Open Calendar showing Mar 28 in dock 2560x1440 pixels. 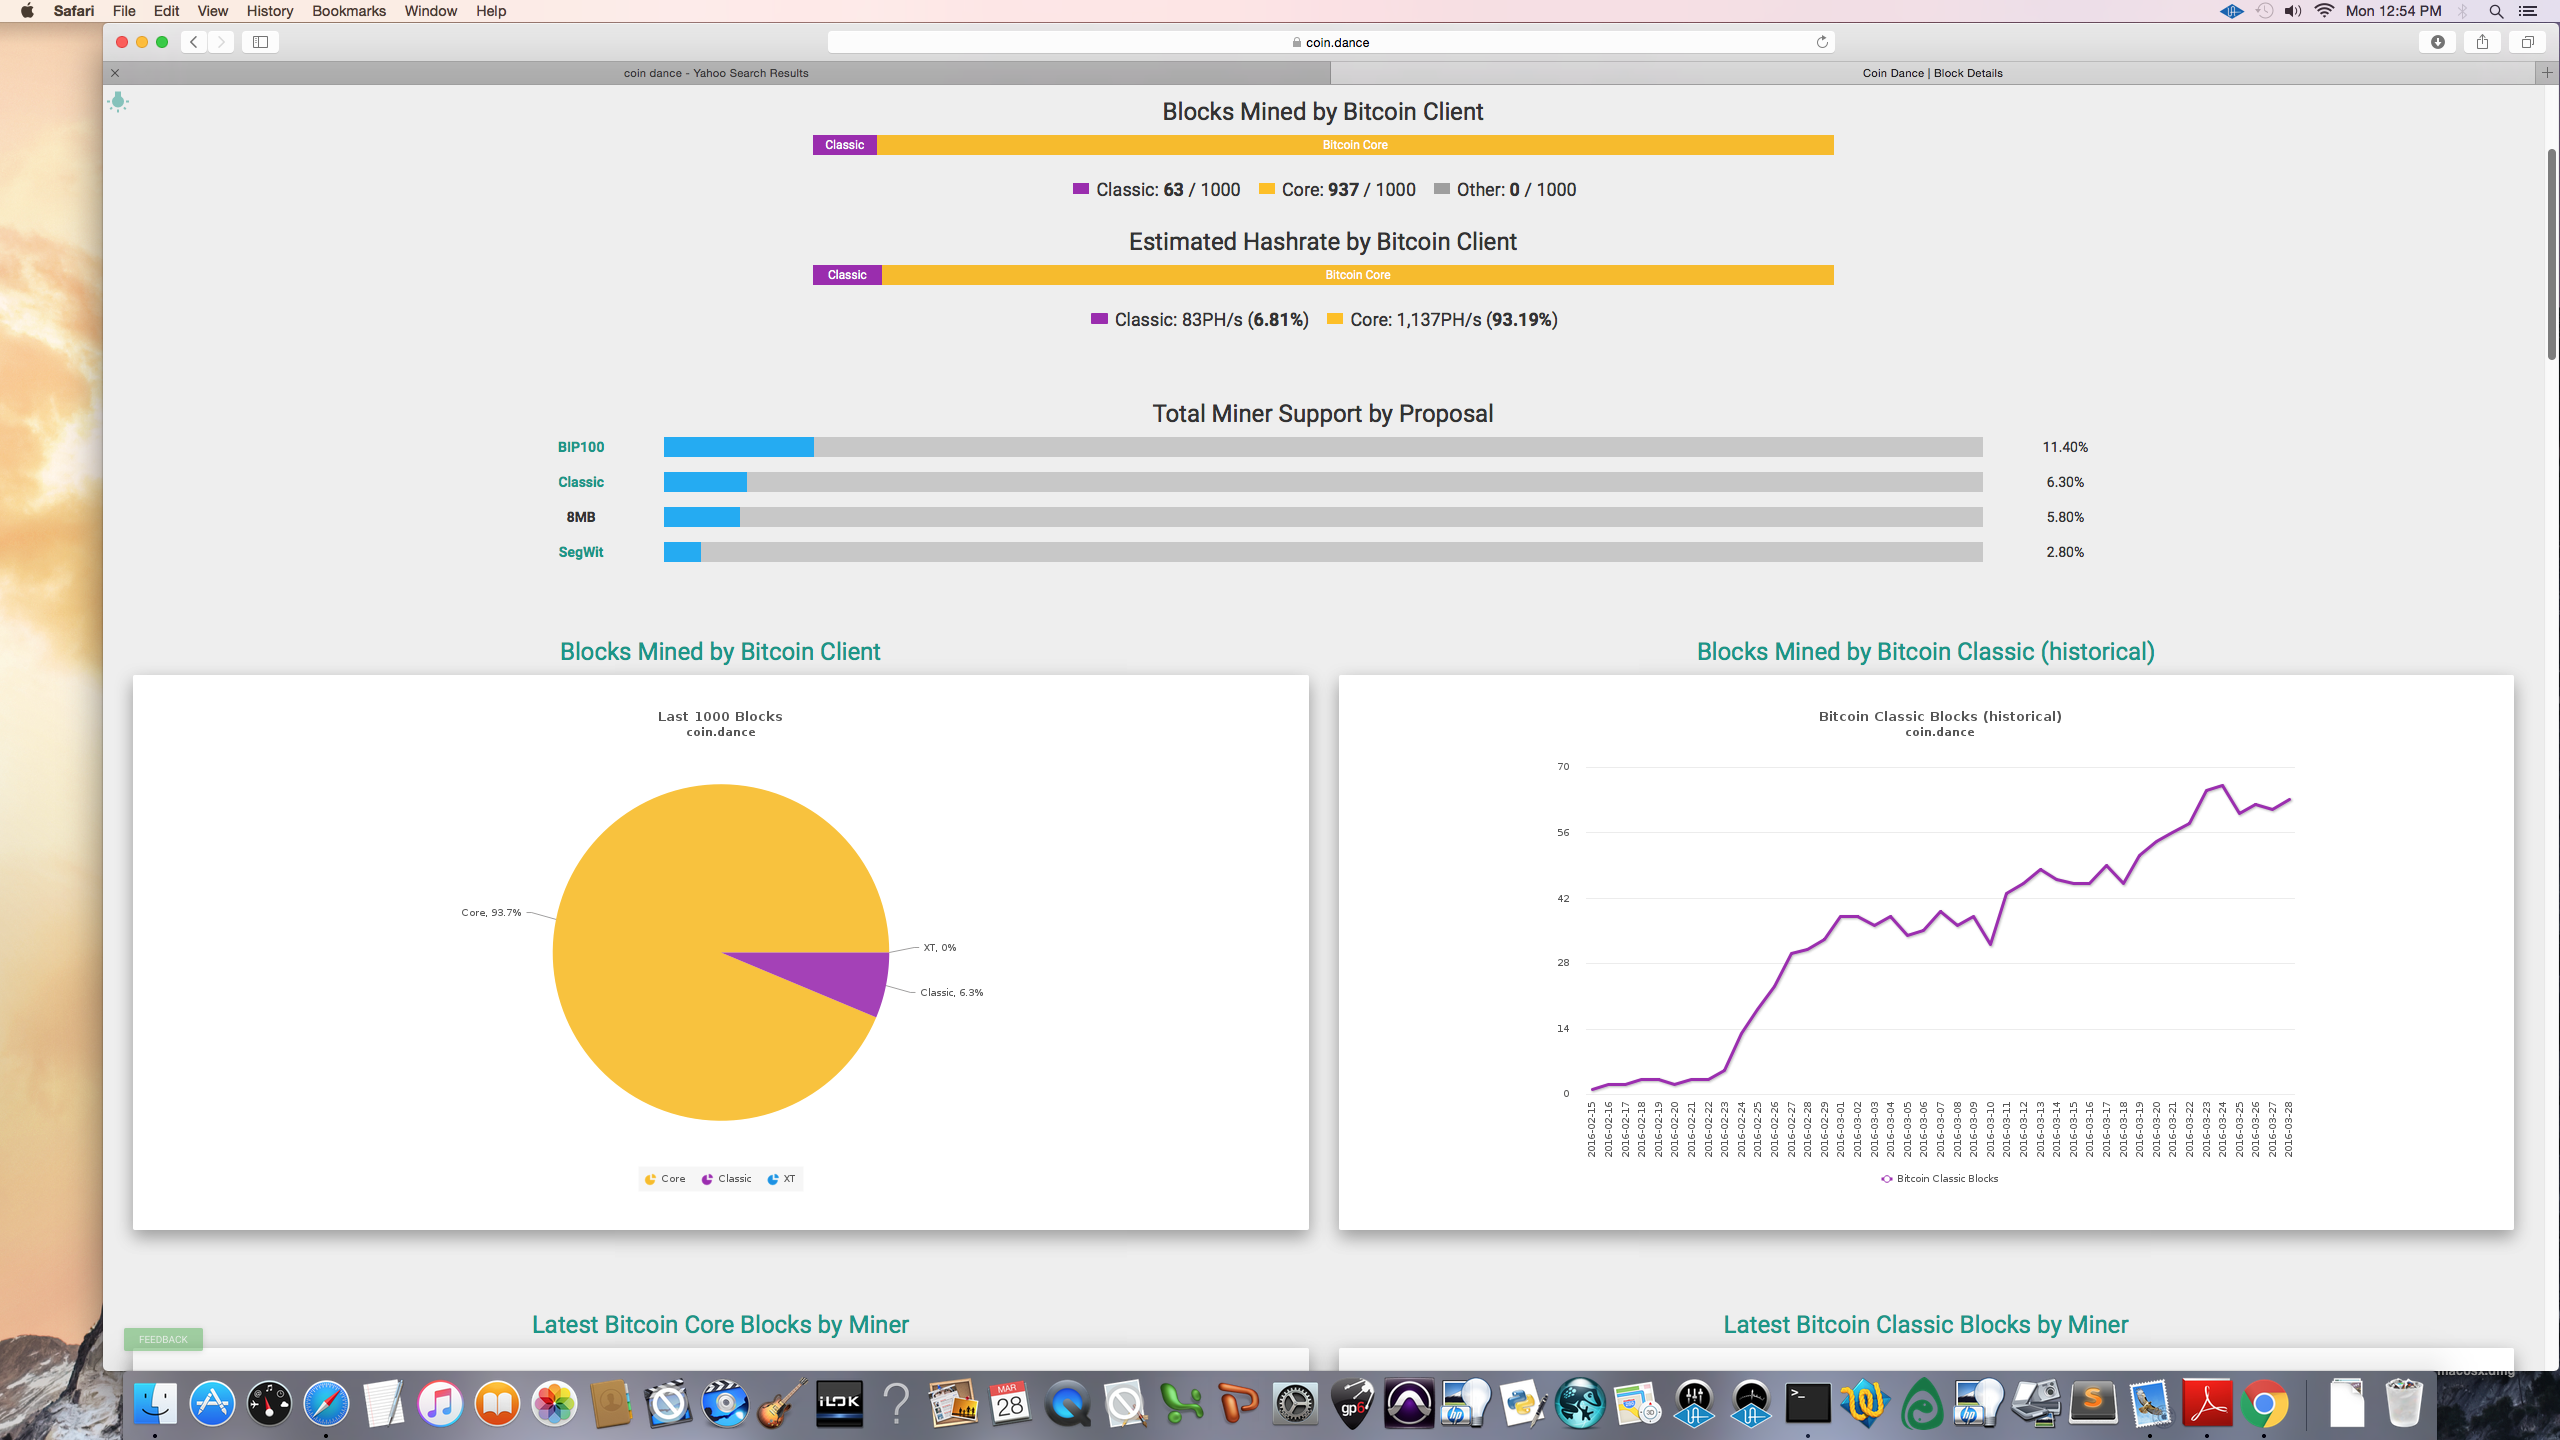tap(1010, 1404)
